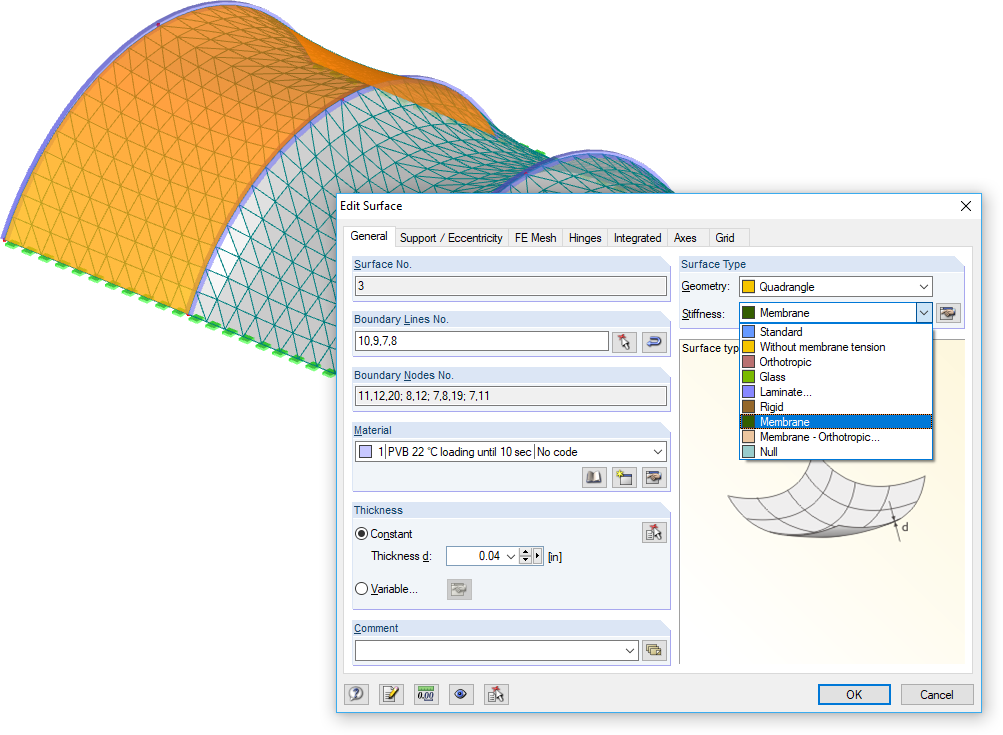
Task: Click the eye view icon at dialog bottom
Action: point(461,694)
